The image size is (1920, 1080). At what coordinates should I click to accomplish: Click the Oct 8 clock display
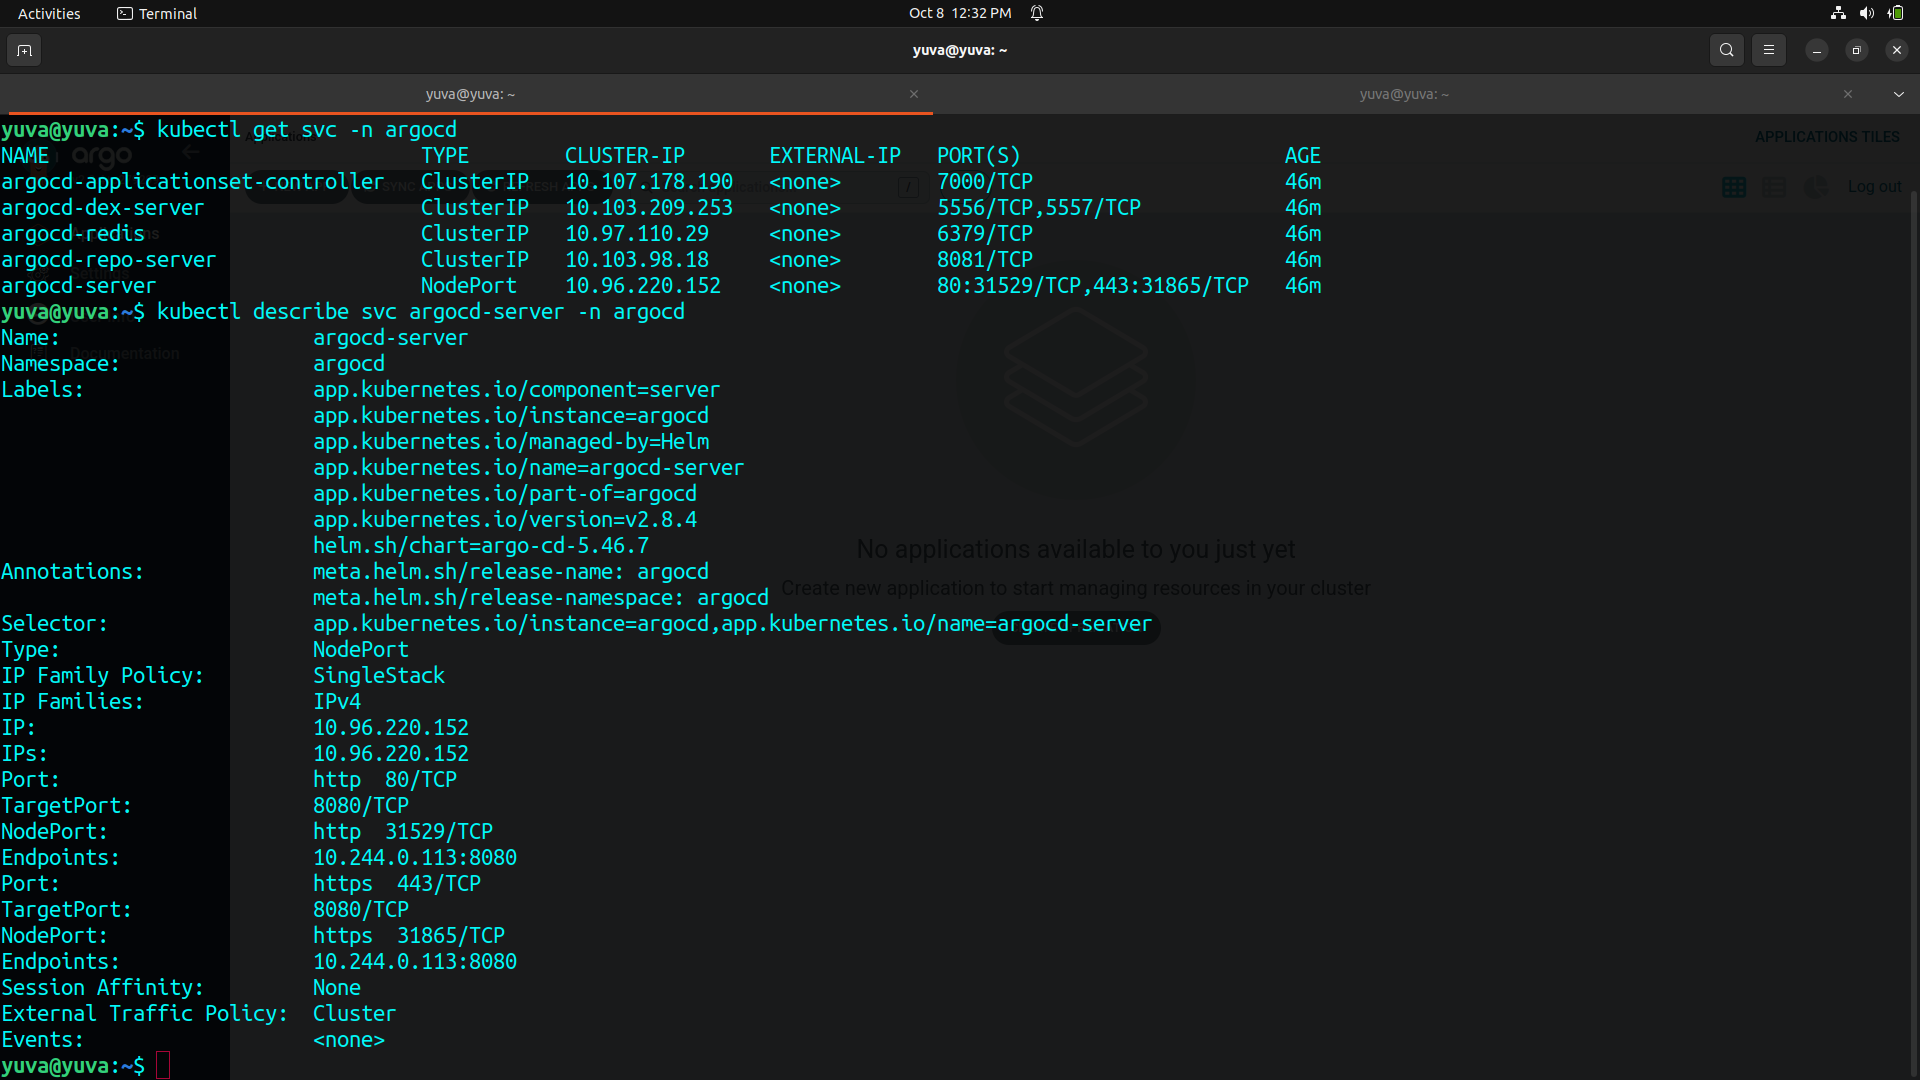[x=960, y=13]
